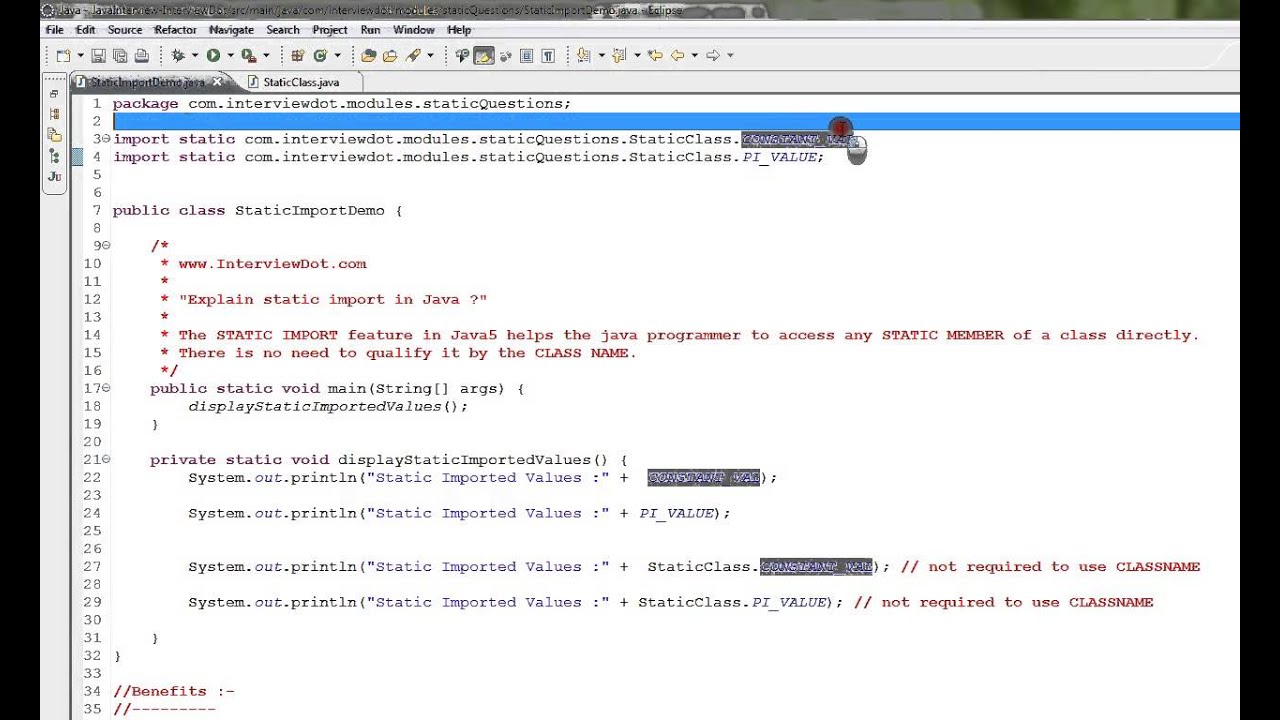Open Hierarchy view icon in left sidebar
The image size is (1280, 720).
(54, 114)
